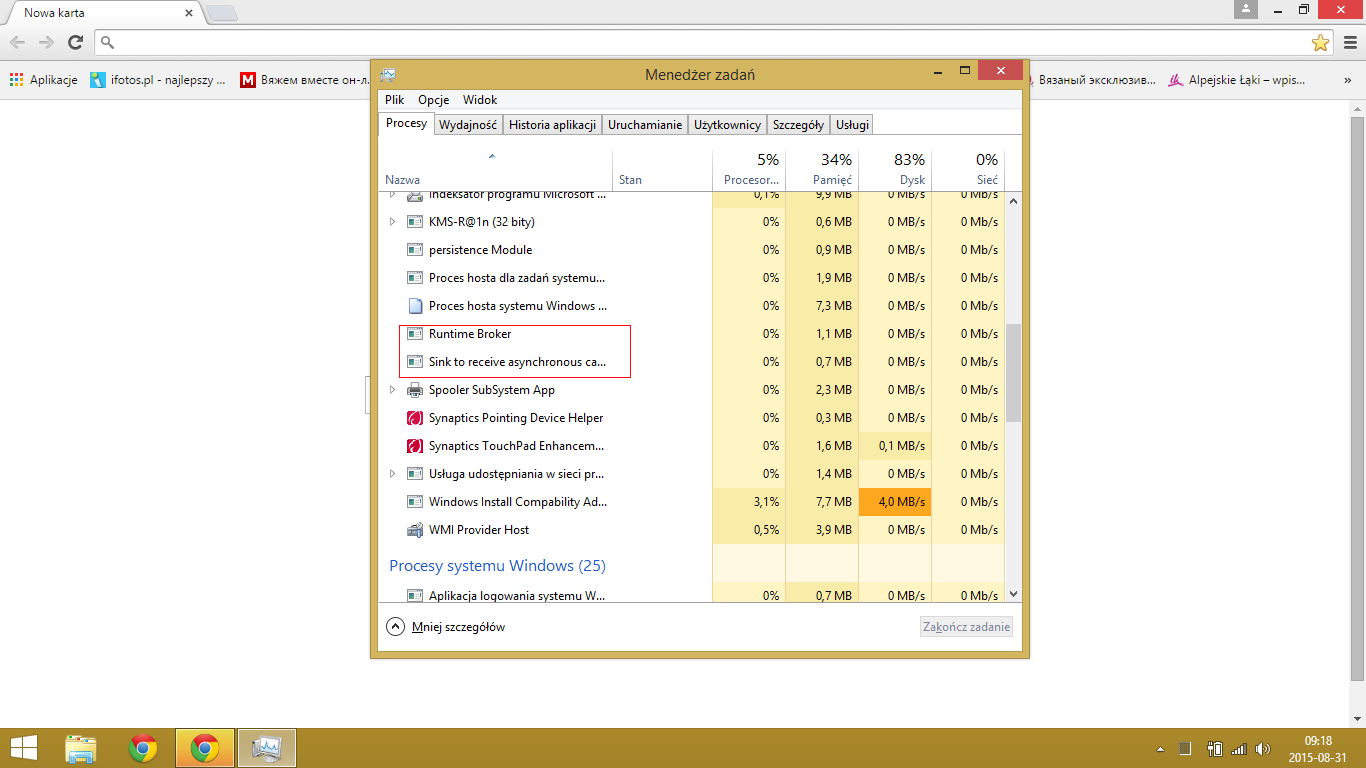Image resolution: width=1366 pixels, height=768 pixels.
Task: Sort by the Dysk column header
Action: tap(895, 170)
